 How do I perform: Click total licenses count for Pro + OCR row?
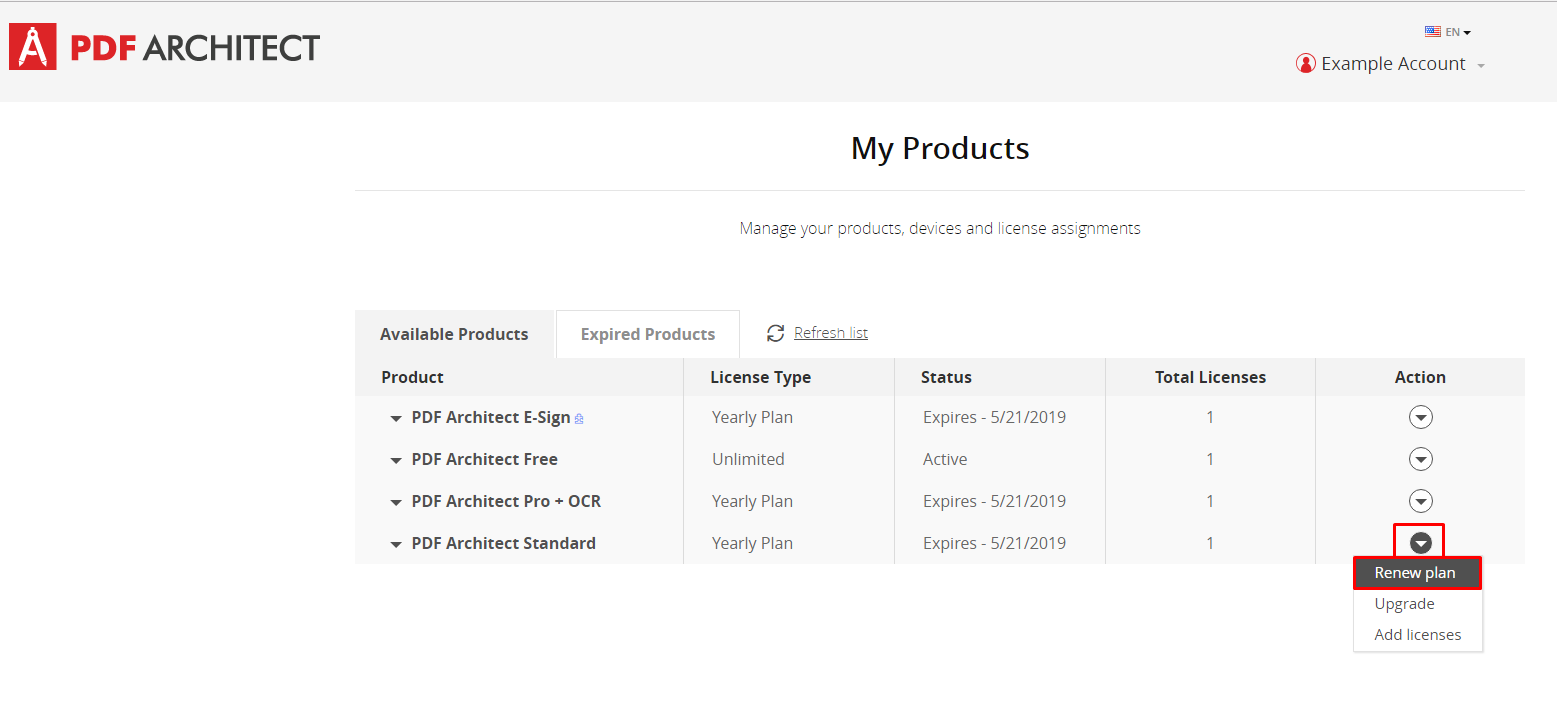pyautogui.click(x=1210, y=501)
